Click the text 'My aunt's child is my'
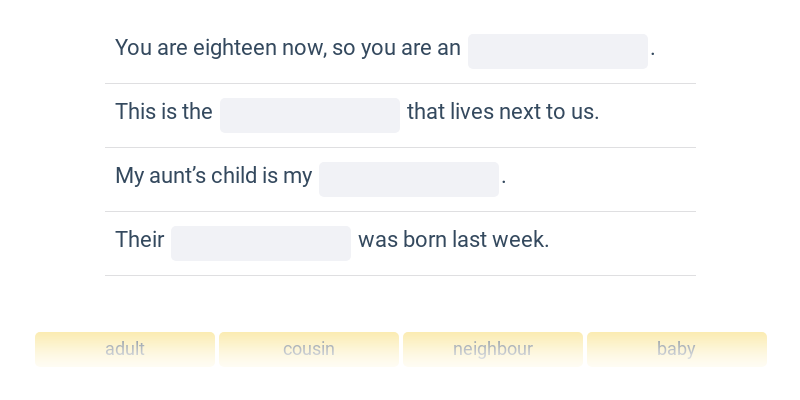This screenshot has height=400, width=800. point(213,176)
